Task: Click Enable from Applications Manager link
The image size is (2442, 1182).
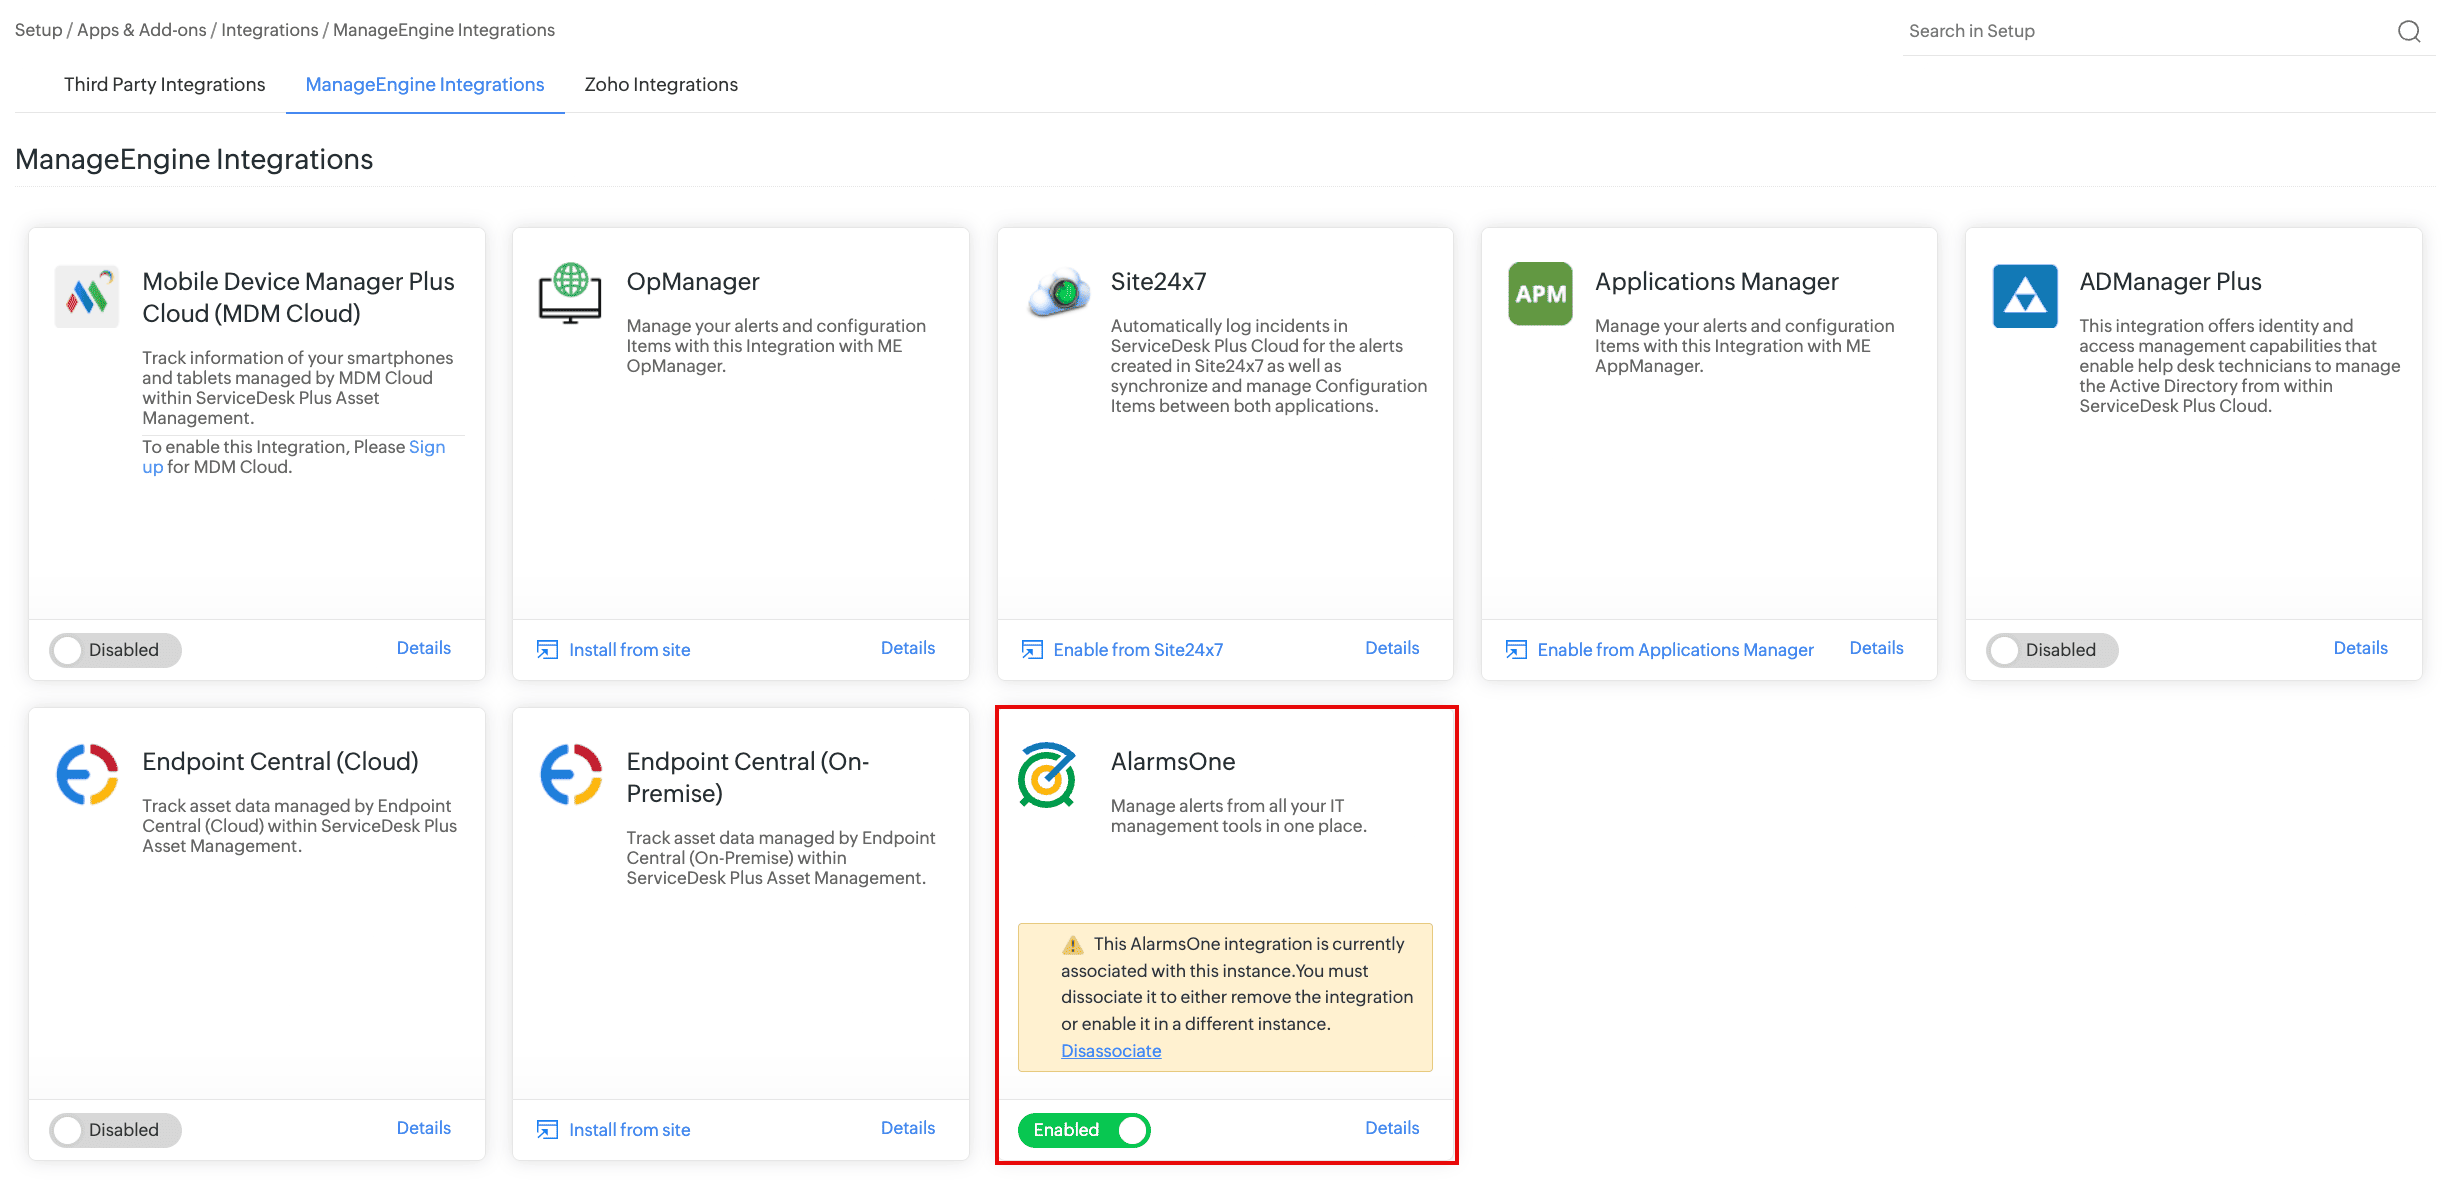Action: coord(1675,650)
